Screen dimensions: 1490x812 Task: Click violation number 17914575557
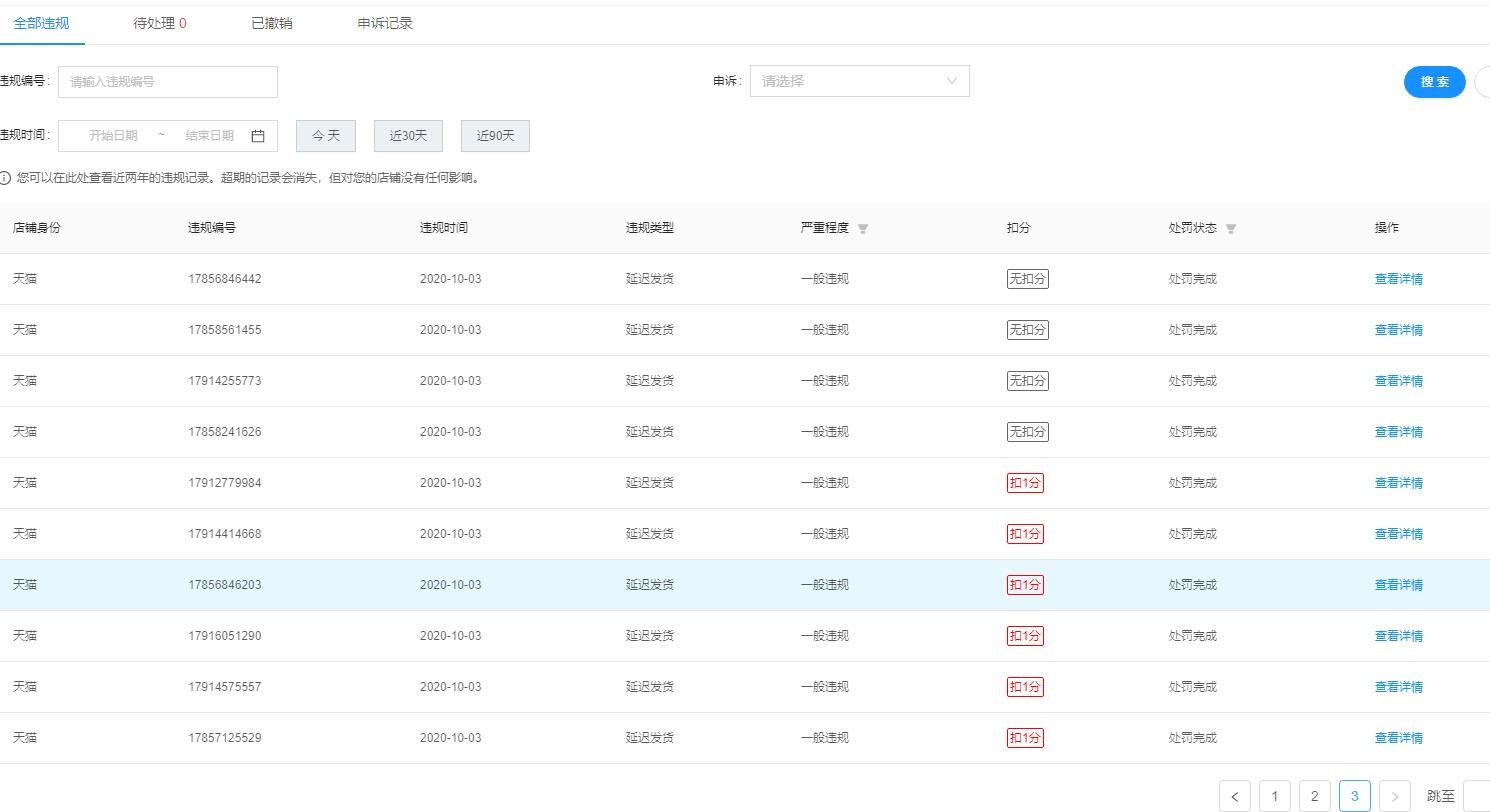225,687
